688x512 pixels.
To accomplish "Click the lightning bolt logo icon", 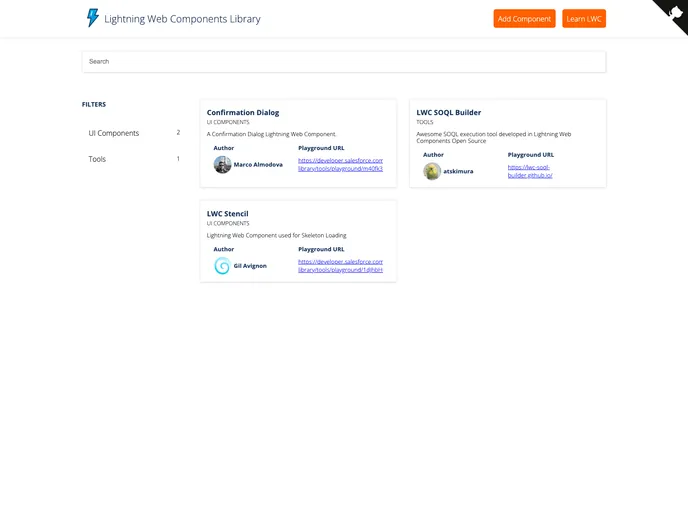I will [93, 18].
